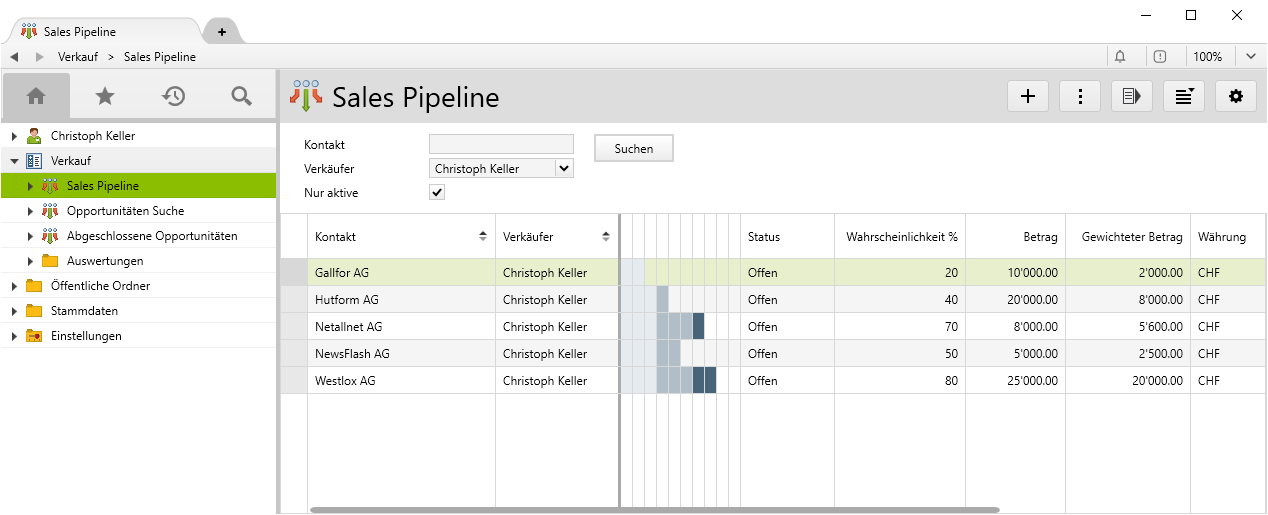Click the plus button to add opportunity
Screen dimensions: 1268x515
pos(1028,96)
